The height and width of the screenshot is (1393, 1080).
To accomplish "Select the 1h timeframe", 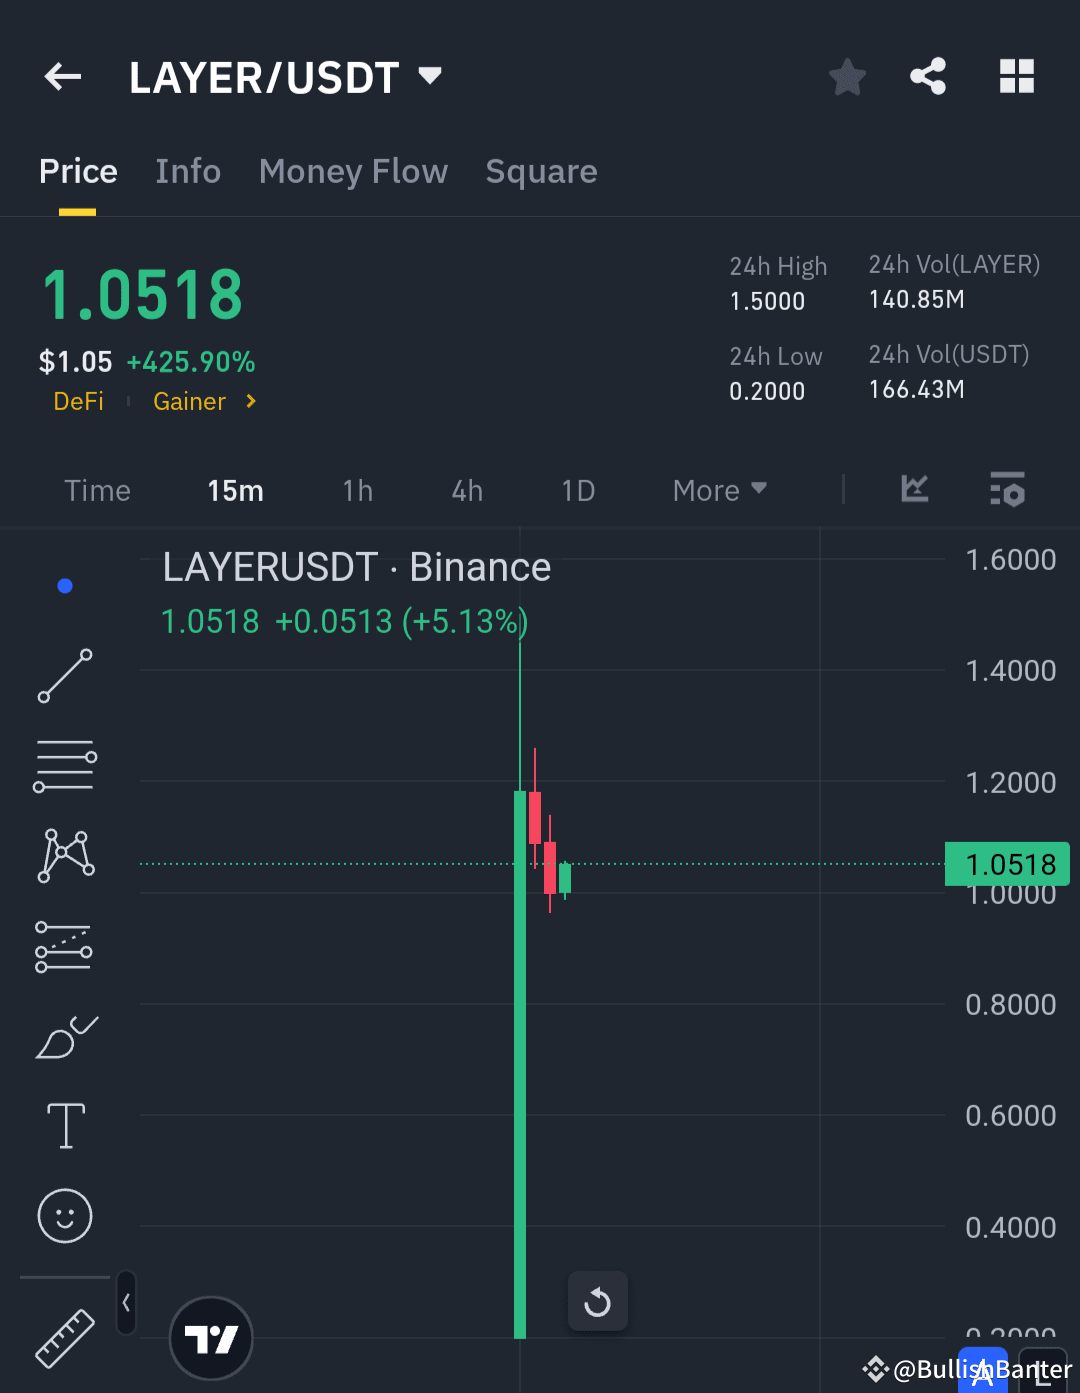I will 357,490.
